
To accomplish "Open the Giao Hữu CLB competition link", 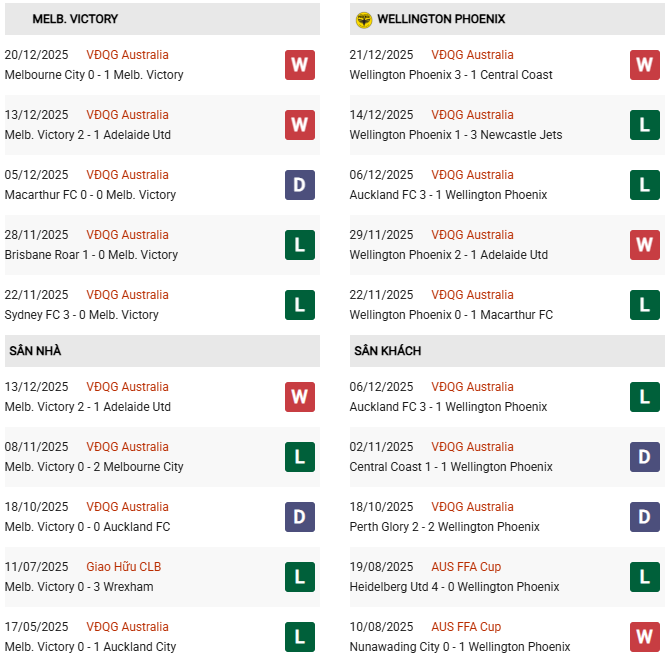I will [123, 567].
